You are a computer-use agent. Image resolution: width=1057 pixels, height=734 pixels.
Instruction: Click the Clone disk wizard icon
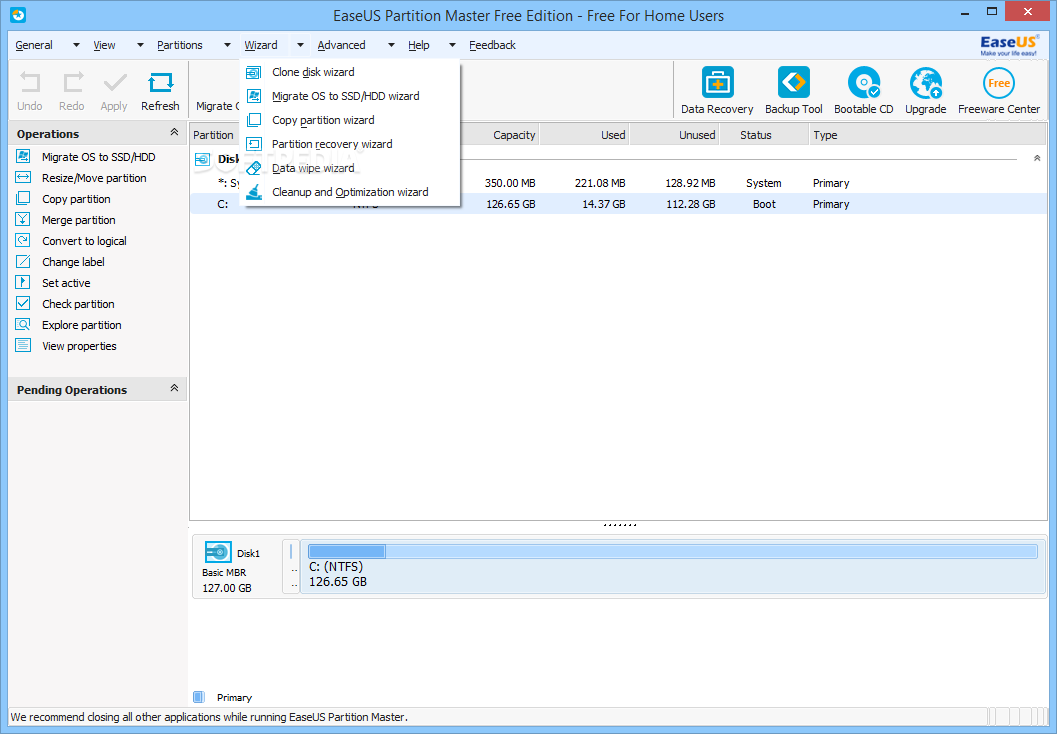point(253,72)
